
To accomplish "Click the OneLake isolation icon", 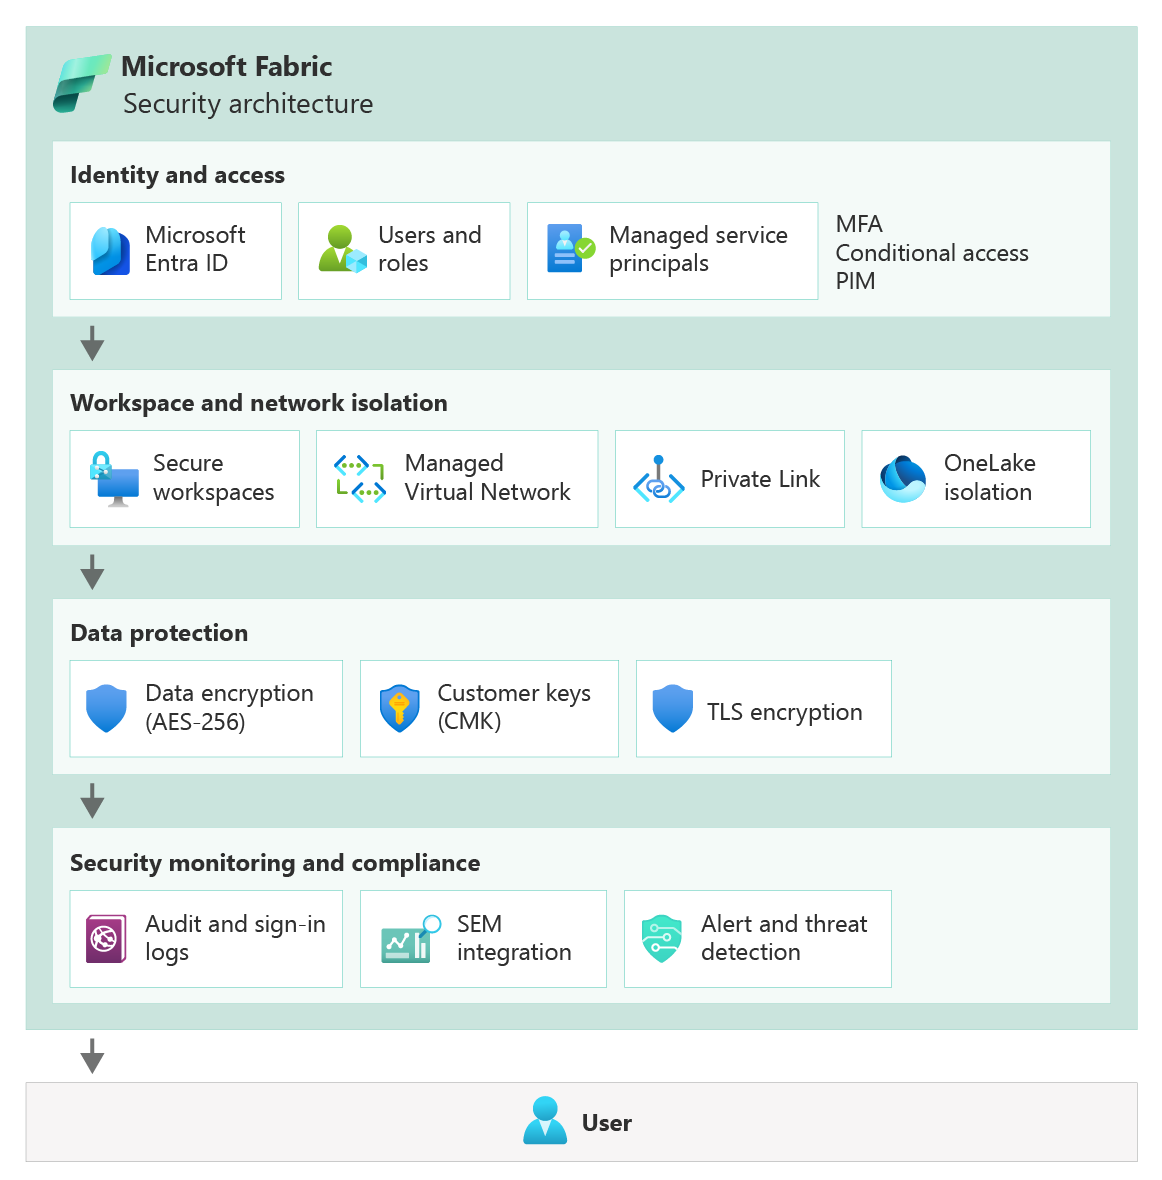I will [x=903, y=479].
